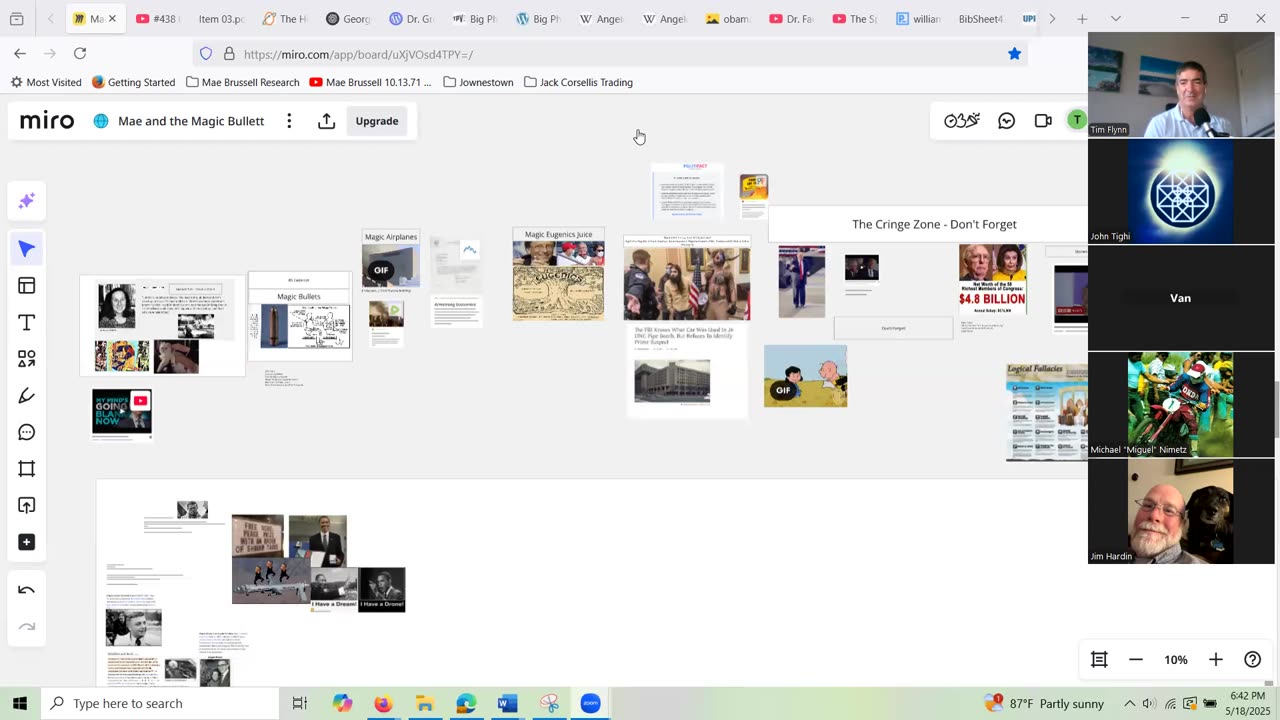The width and height of the screenshot is (1280, 720).
Task: Bookmark this page with the star icon
Action: pyautogui.click(x=1014, y=54)
